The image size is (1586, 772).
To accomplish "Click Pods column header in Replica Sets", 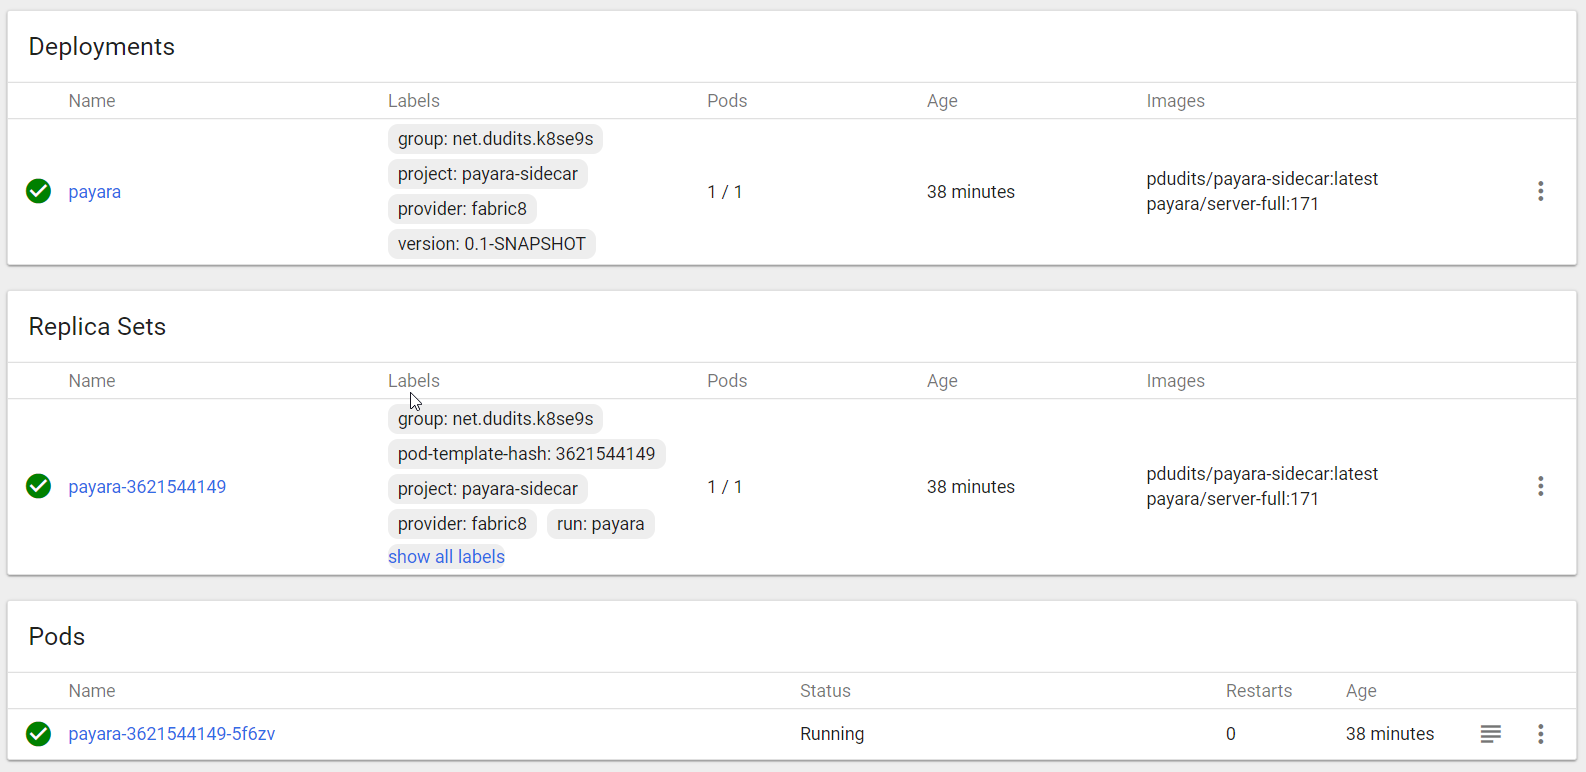I will (x=727, y=381).
